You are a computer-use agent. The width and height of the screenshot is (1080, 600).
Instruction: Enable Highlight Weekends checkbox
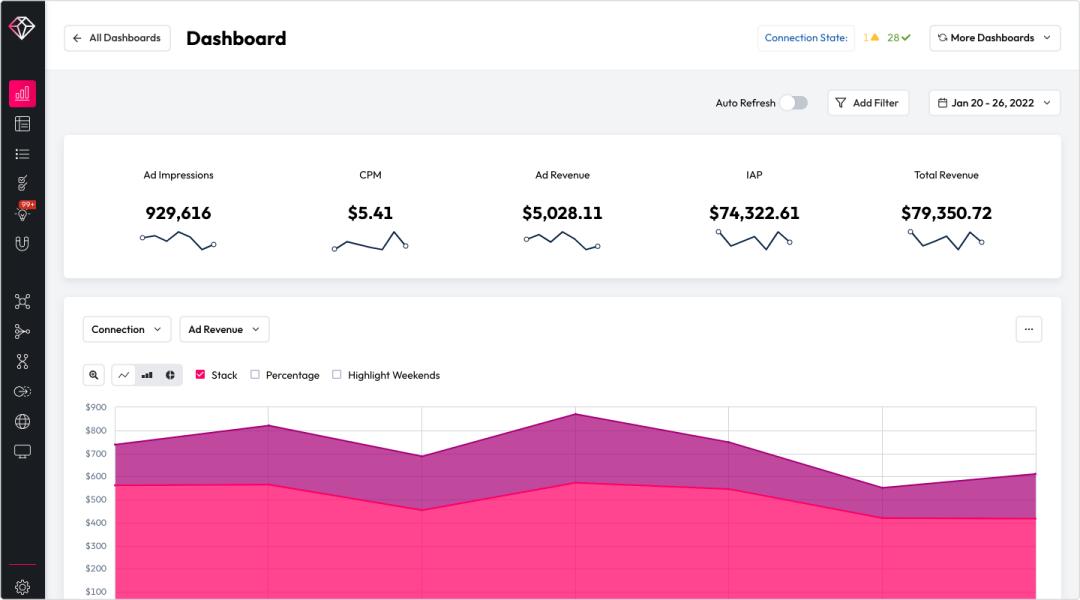pos(337,375)
